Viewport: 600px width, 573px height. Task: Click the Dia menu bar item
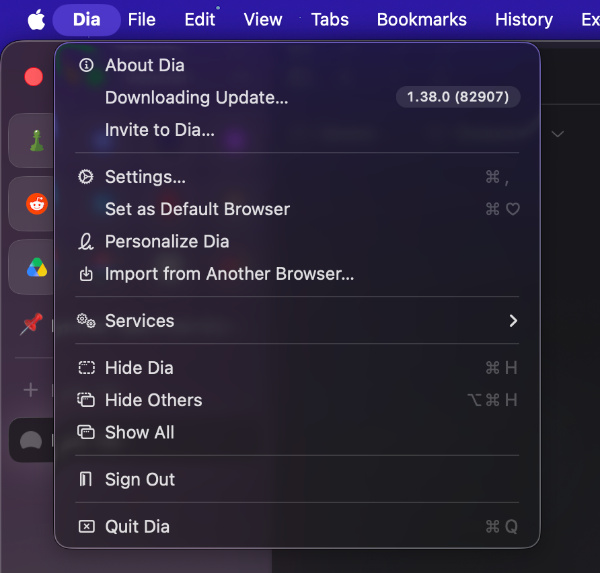(x=86, y=20)
